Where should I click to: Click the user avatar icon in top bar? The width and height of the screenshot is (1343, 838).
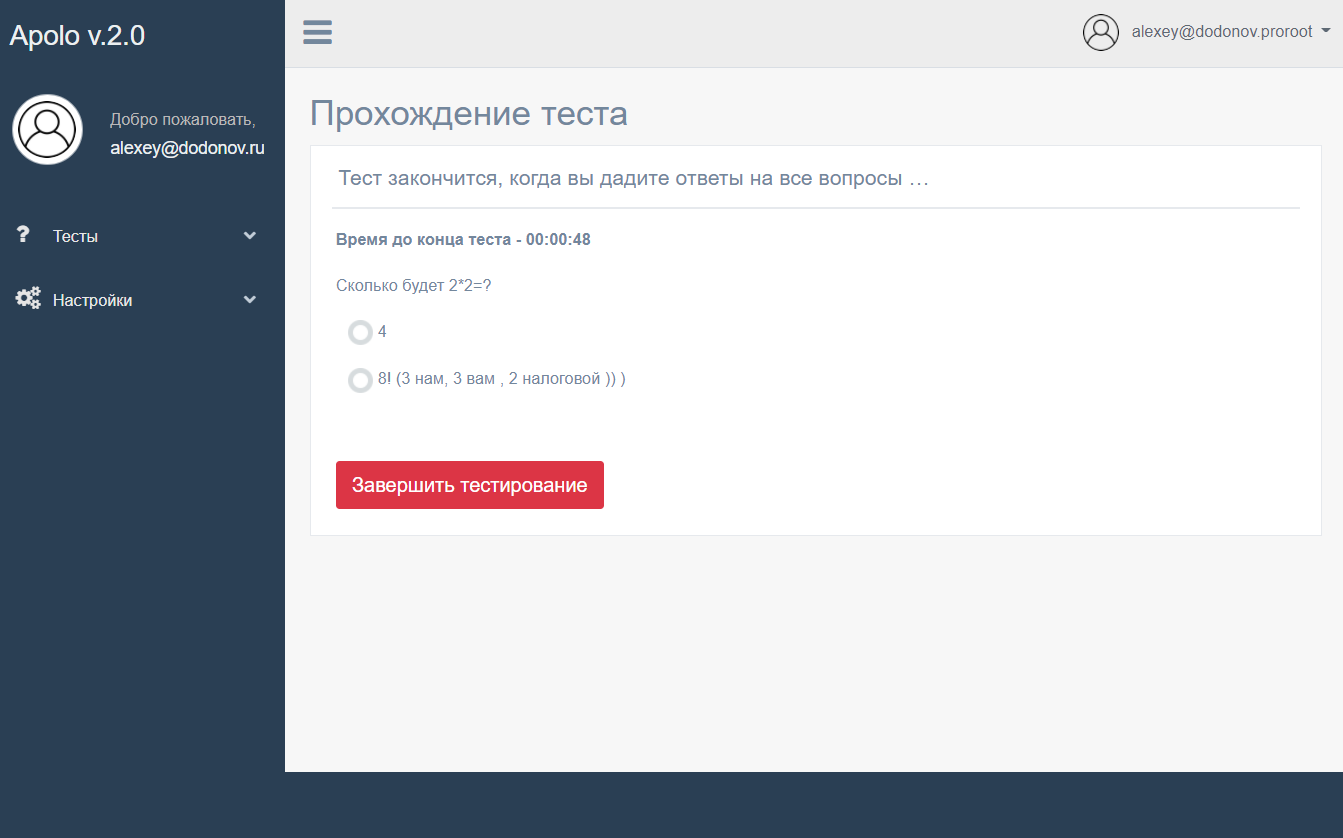click(x=1101, y=32)
